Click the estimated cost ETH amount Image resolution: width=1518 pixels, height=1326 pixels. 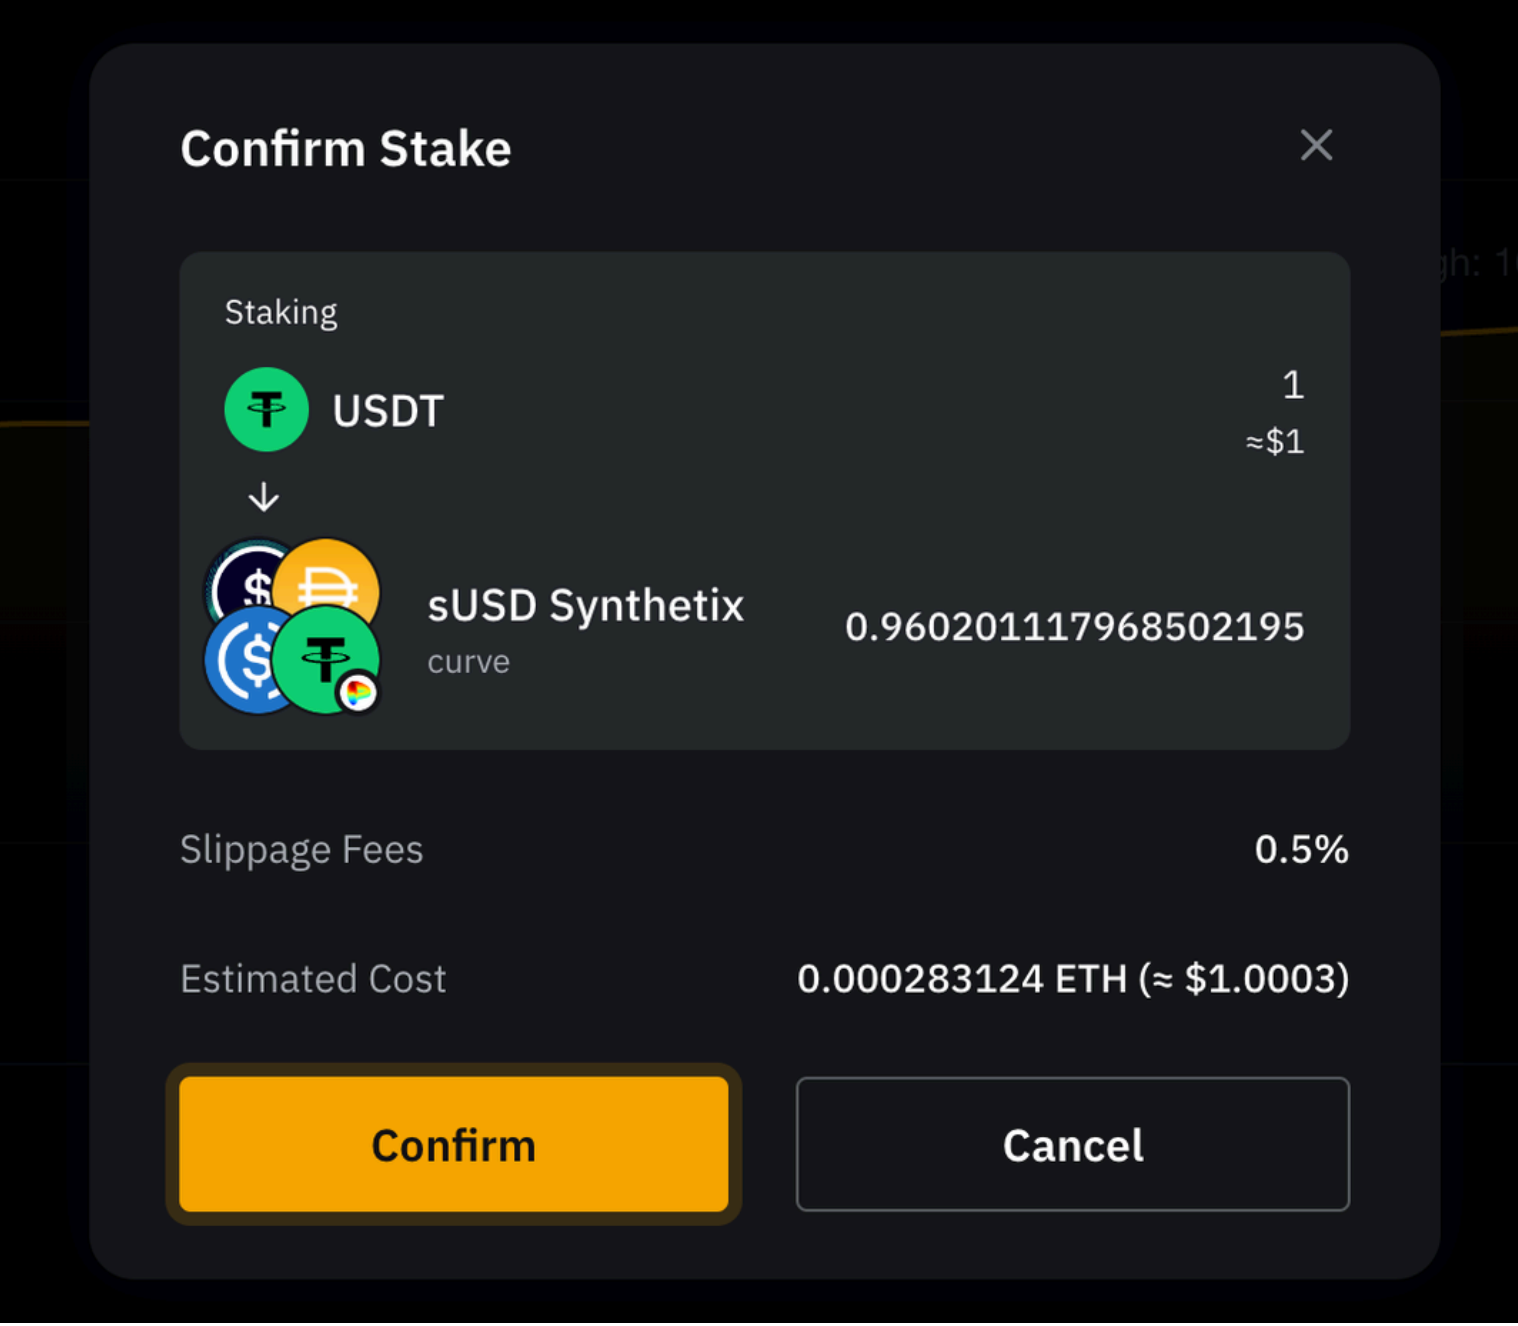pyautogui.click(x=1072, y=978)
